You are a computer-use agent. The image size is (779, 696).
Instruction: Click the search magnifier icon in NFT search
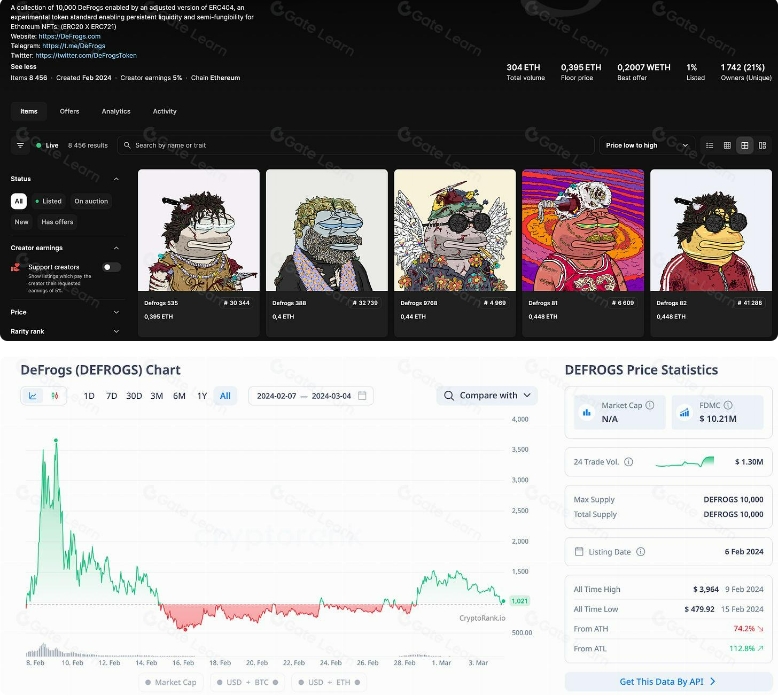pyautogui.click(x=127, y=145)
